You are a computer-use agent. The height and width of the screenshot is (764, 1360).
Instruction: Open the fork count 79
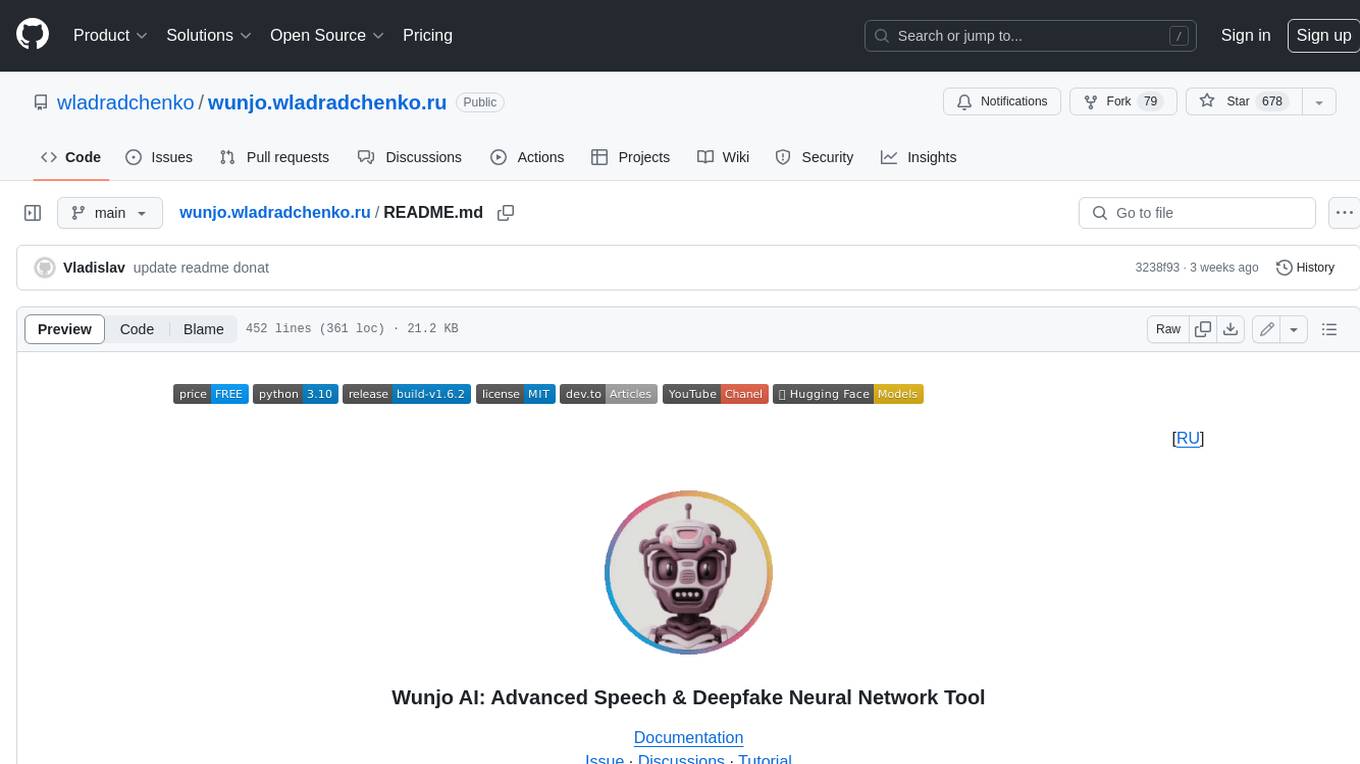pyautogui.click(x=1150, y=102)
